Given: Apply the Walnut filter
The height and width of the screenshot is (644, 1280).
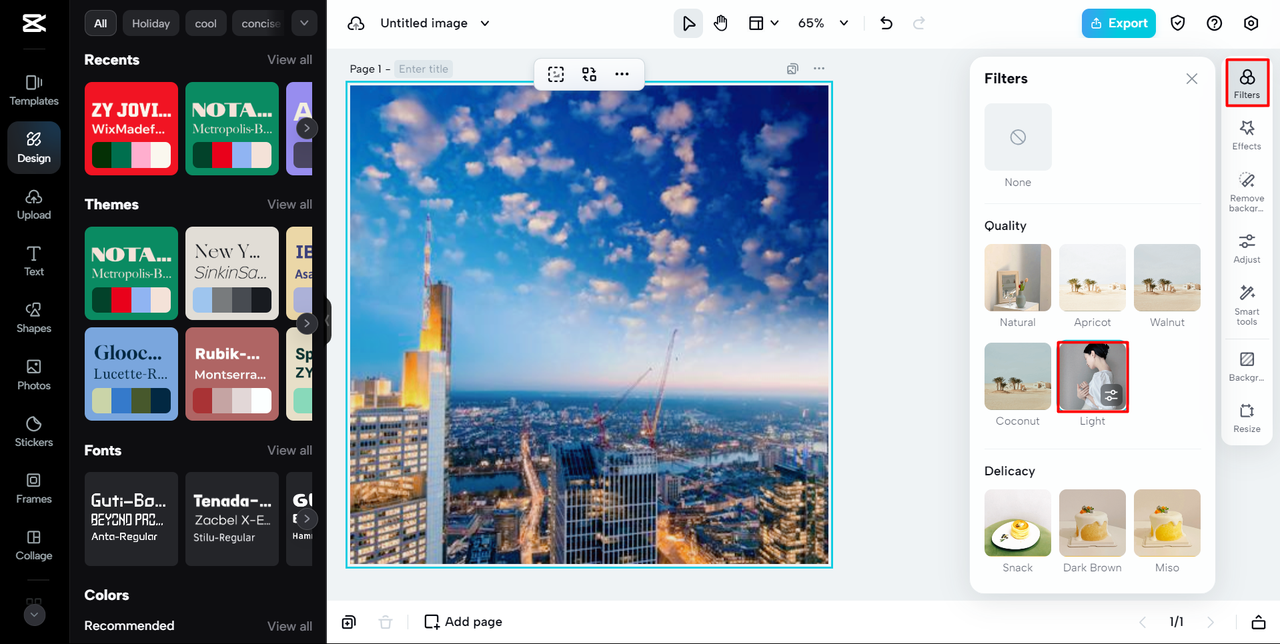Looking at the screenshot, I should [1167, 278].
